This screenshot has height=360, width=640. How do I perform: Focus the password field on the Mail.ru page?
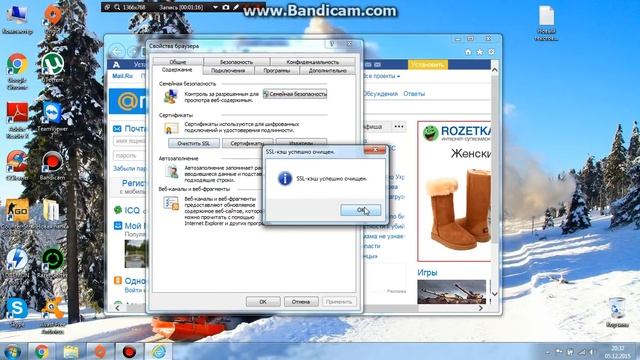tap(129, 156)
